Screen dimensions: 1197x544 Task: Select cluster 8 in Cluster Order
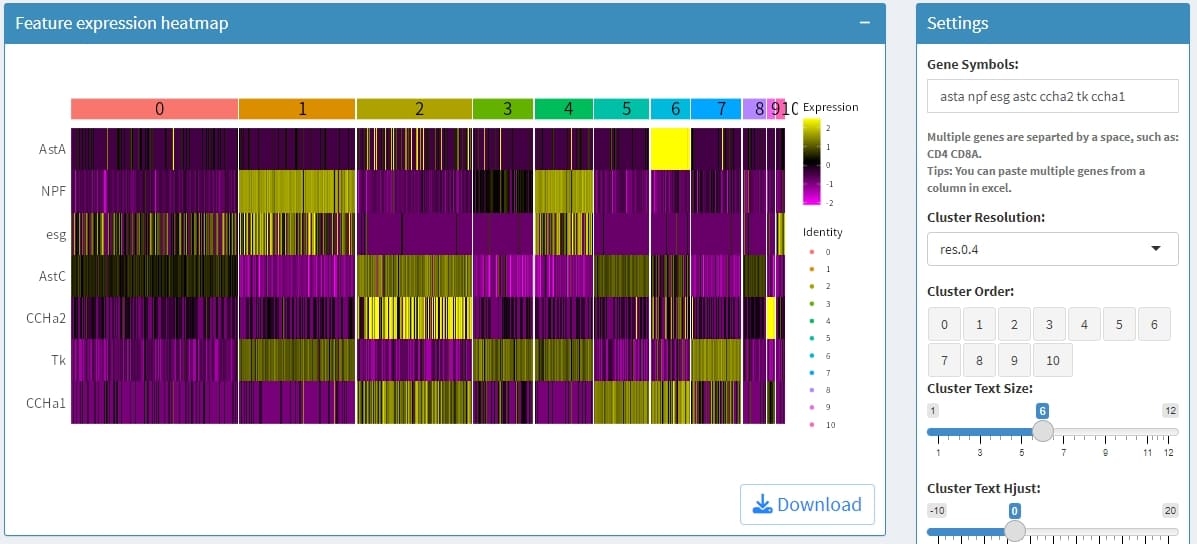point(979,359)
